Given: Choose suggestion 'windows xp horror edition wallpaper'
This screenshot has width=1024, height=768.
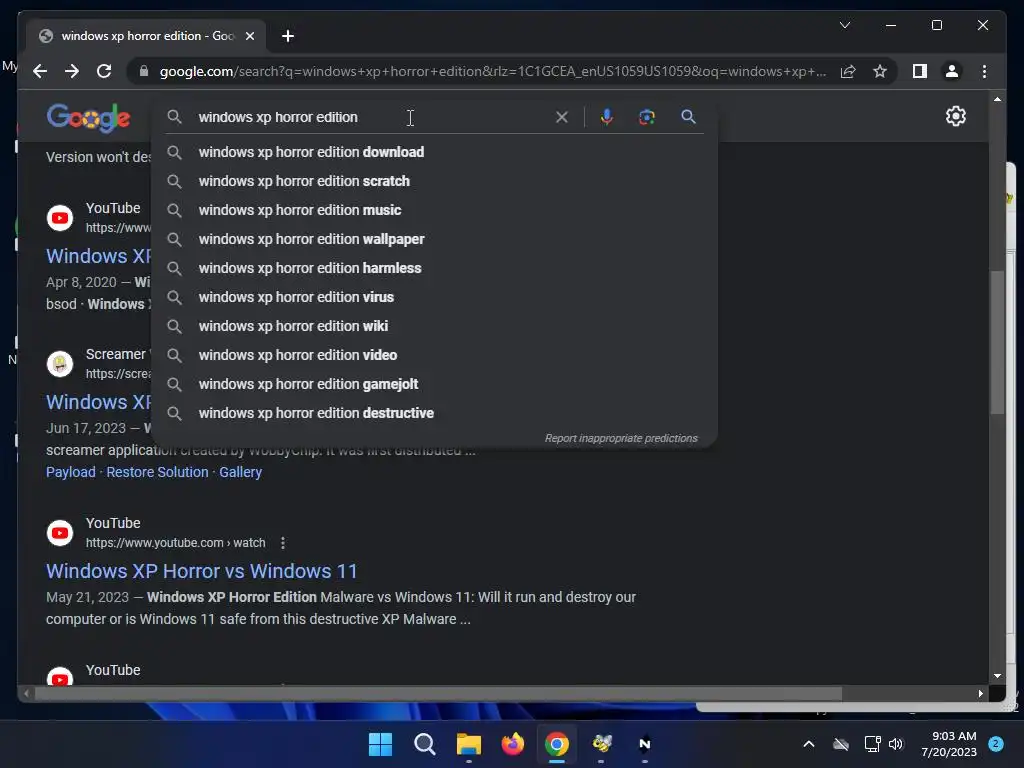Looking at the screenshot, I should 434,239.
